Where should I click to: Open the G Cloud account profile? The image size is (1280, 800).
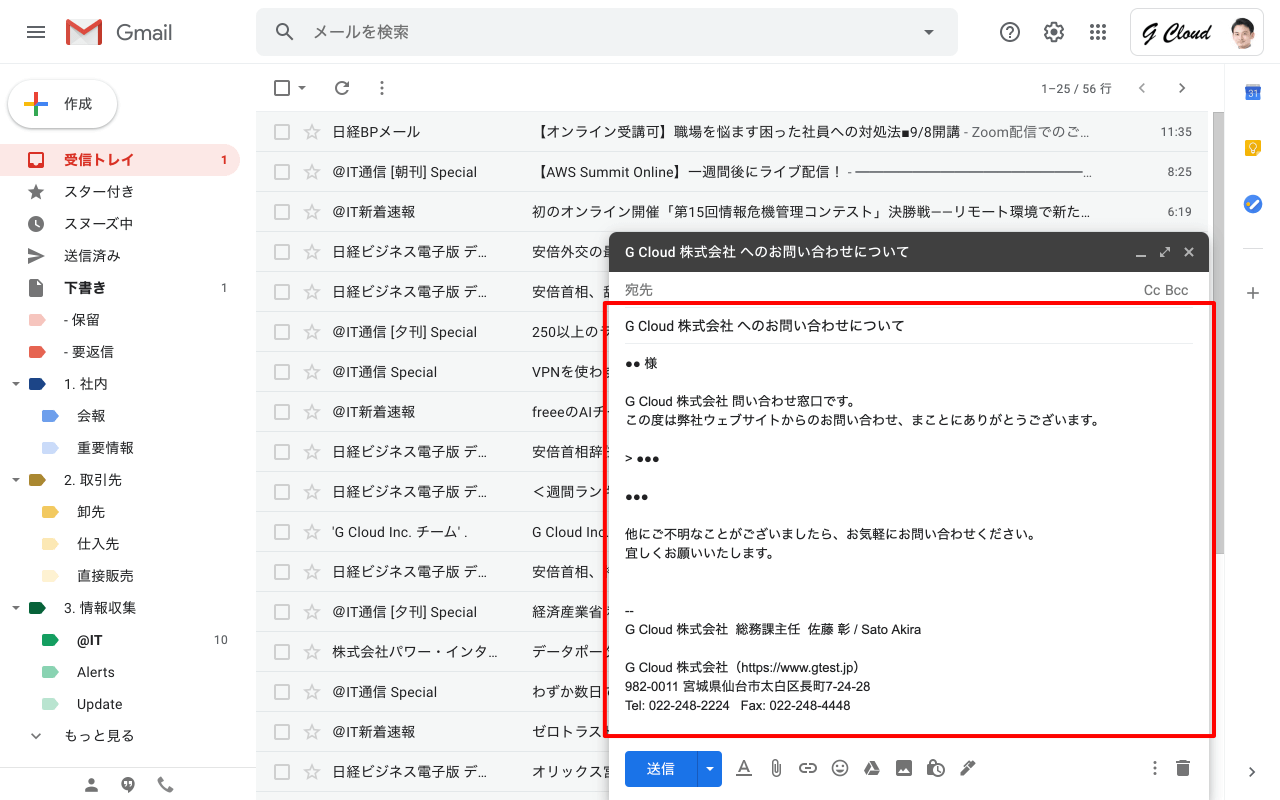[1197, 33]
